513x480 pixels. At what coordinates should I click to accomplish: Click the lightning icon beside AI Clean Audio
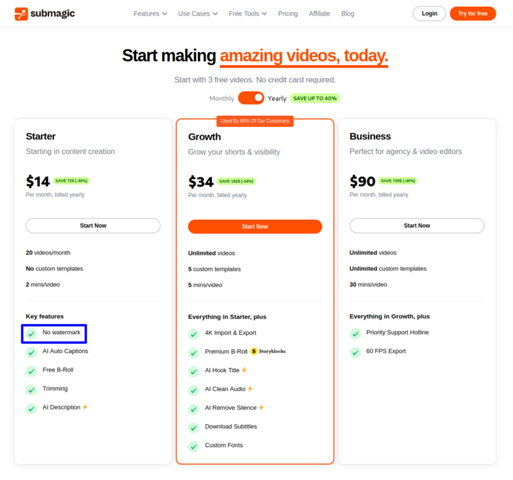click(250, 389)
